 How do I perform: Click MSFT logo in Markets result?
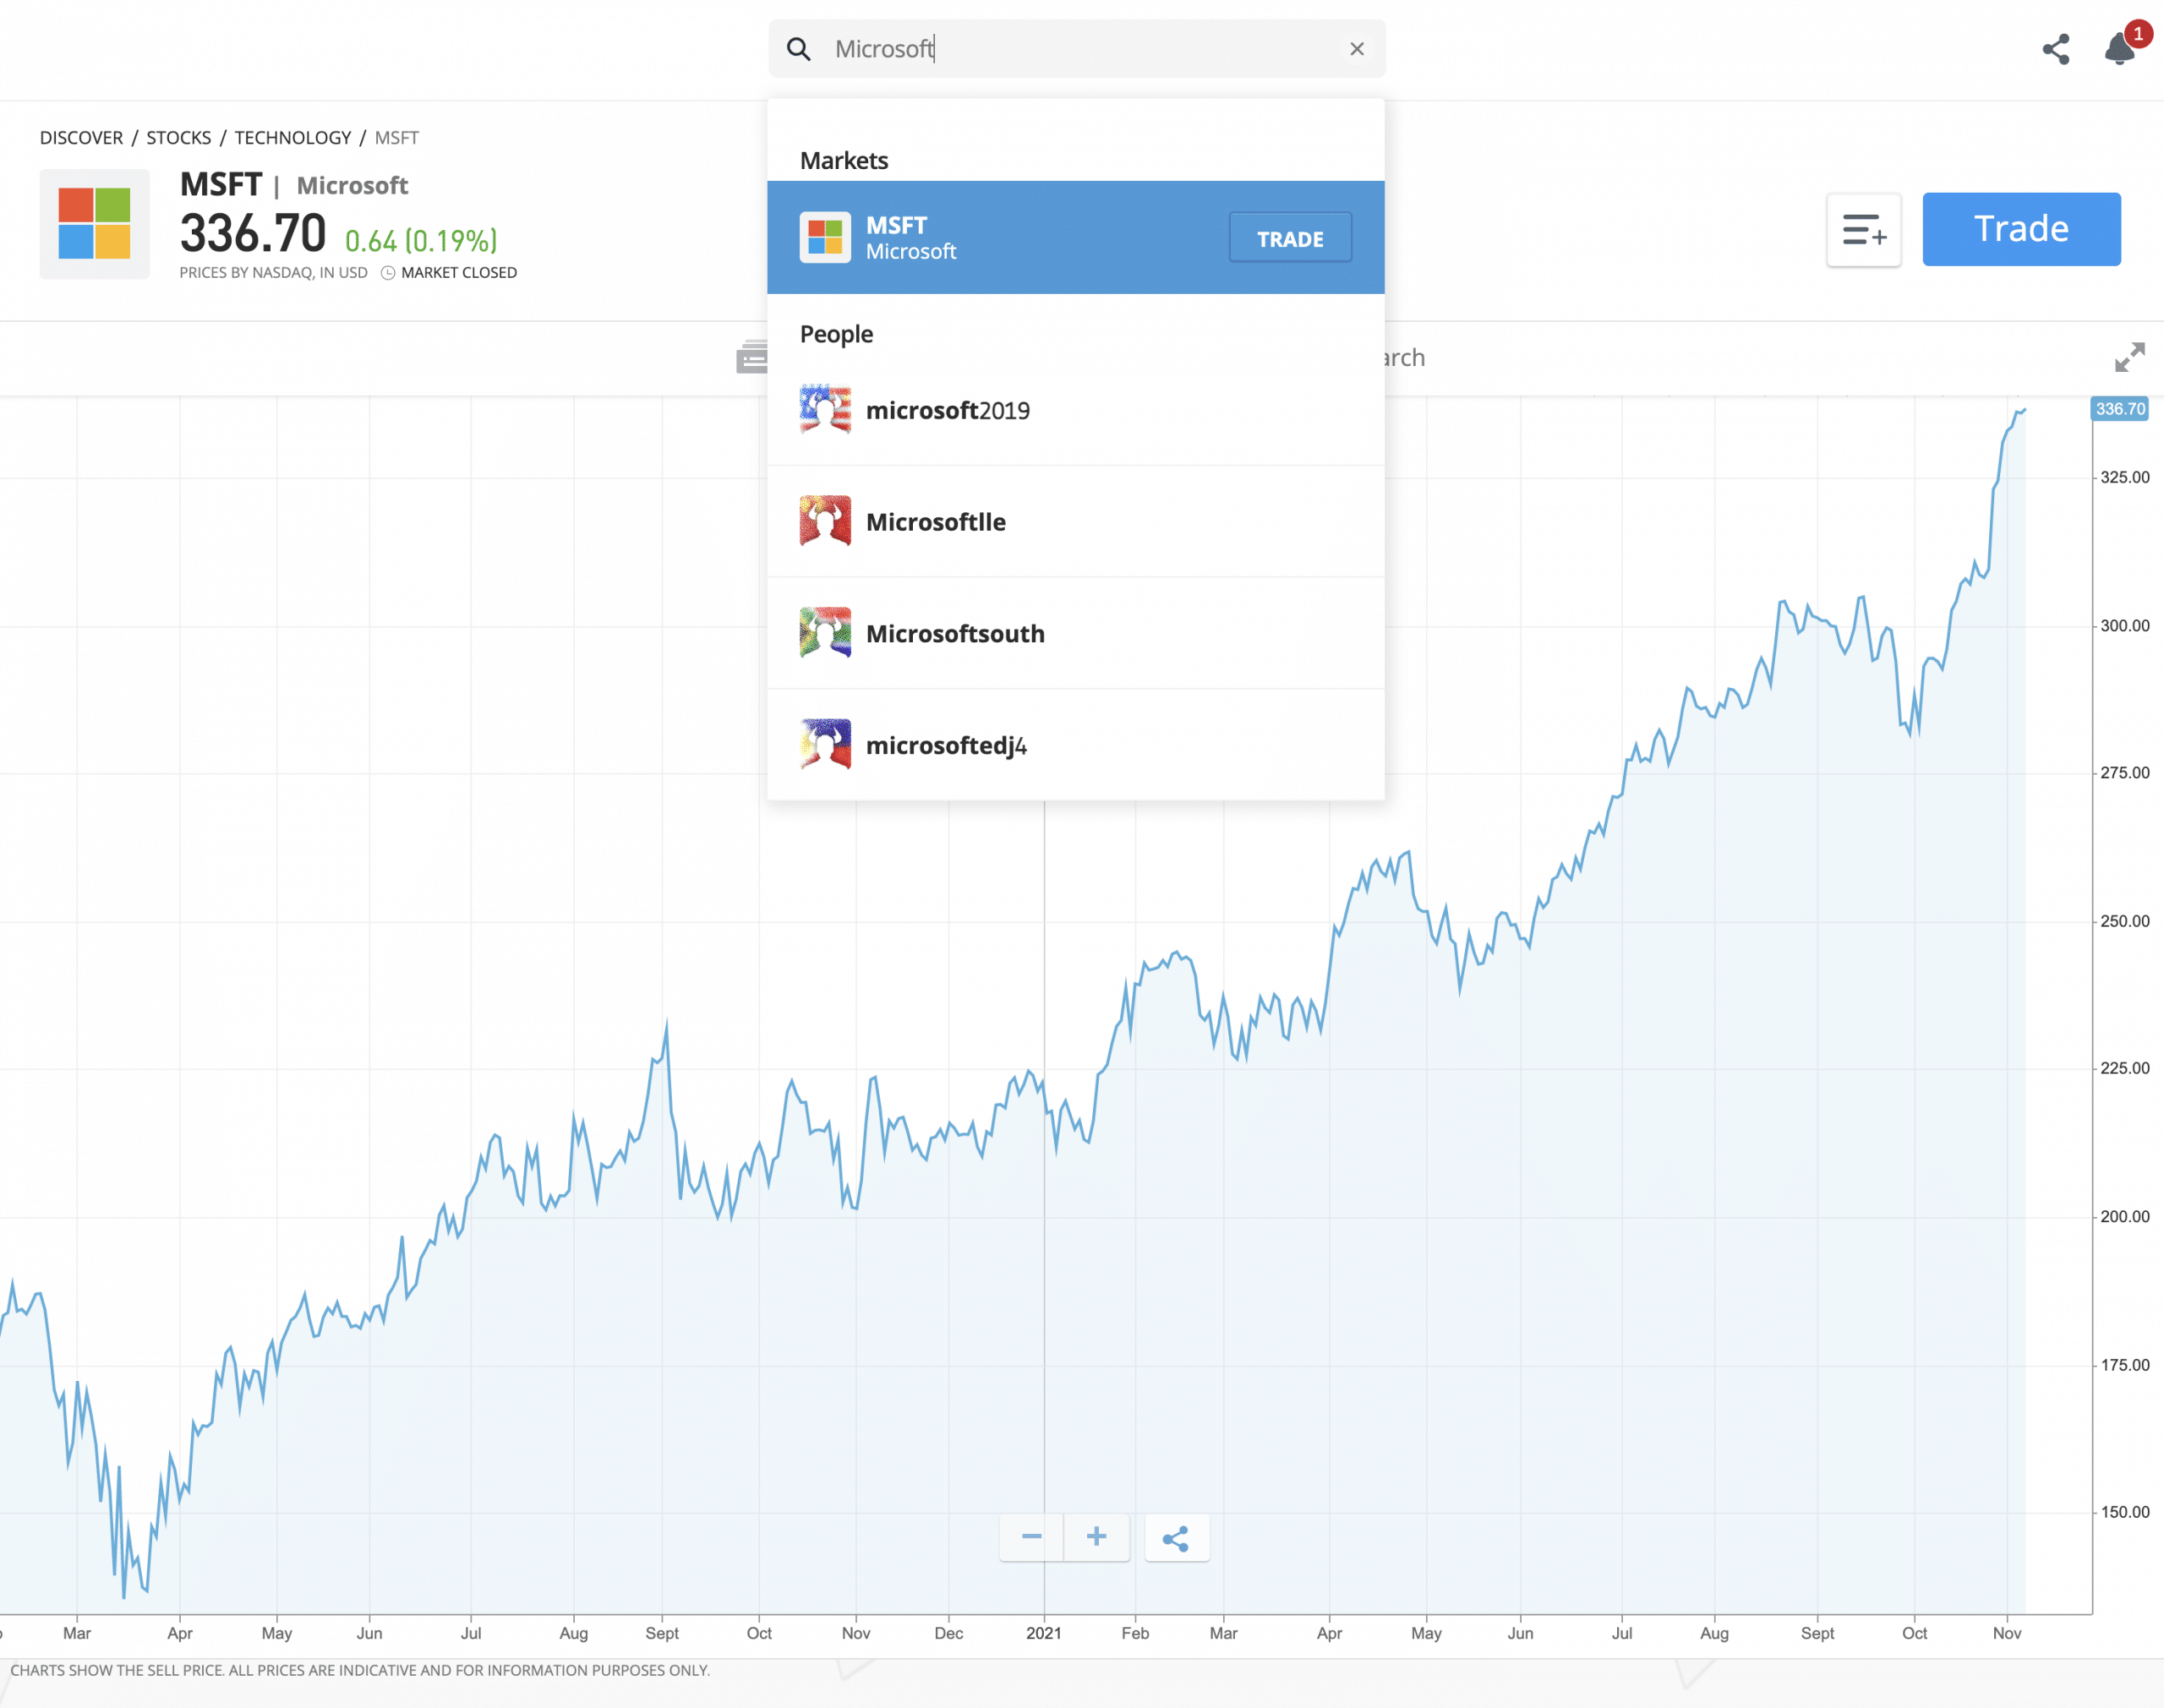[x=825, y=238]
